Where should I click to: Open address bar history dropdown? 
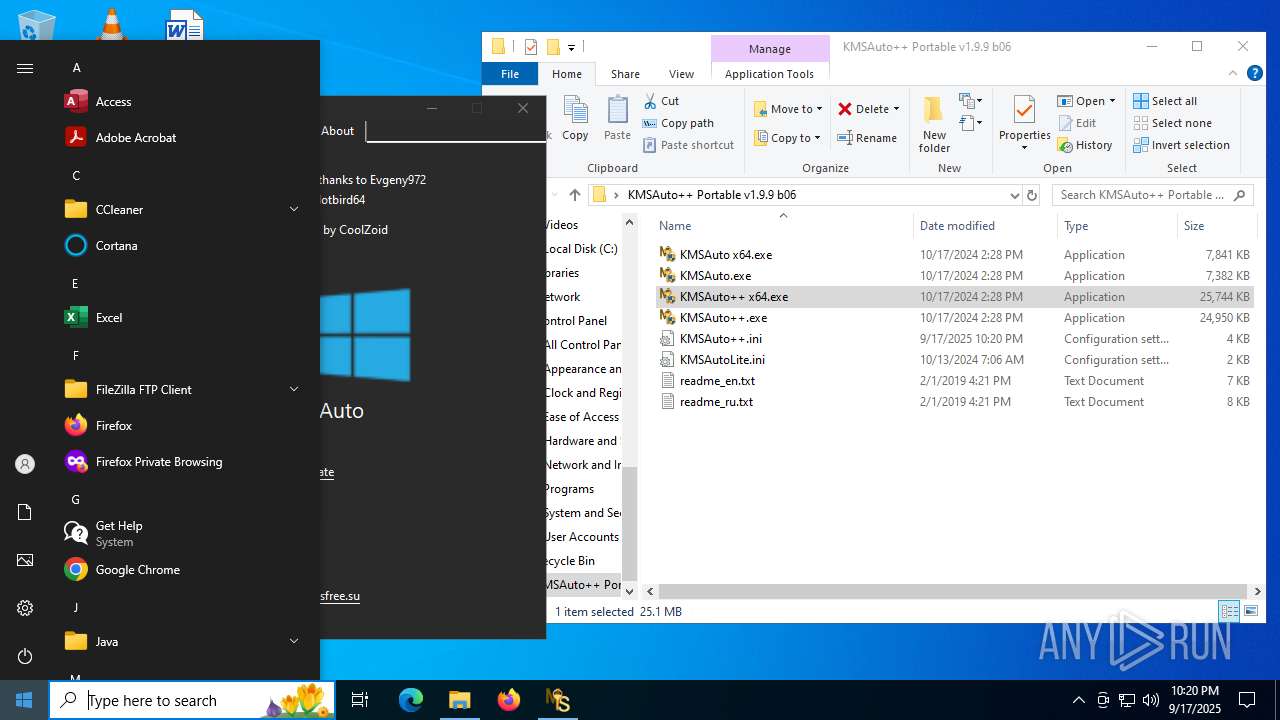[x=1014, y=195]
